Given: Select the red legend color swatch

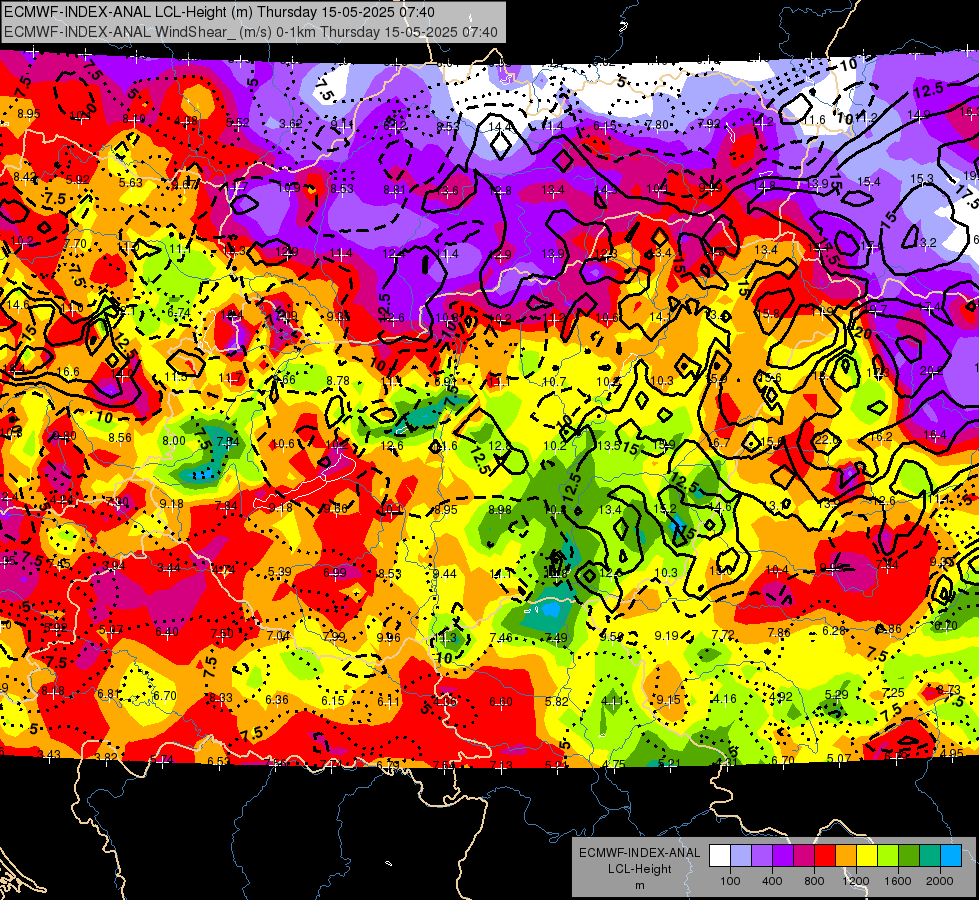Looking at the screenshot, I should (x=825, y=855).
